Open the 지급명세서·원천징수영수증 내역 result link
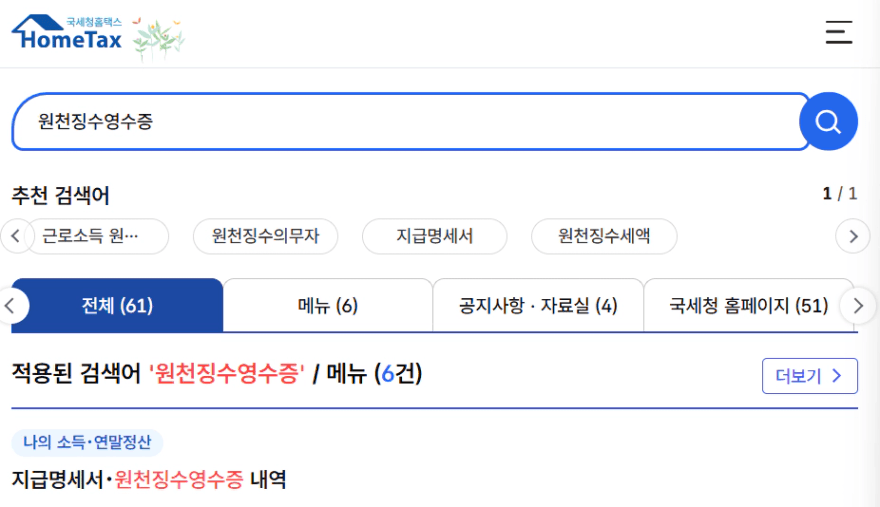Screen dimensions: 880x507 [149, 479]
